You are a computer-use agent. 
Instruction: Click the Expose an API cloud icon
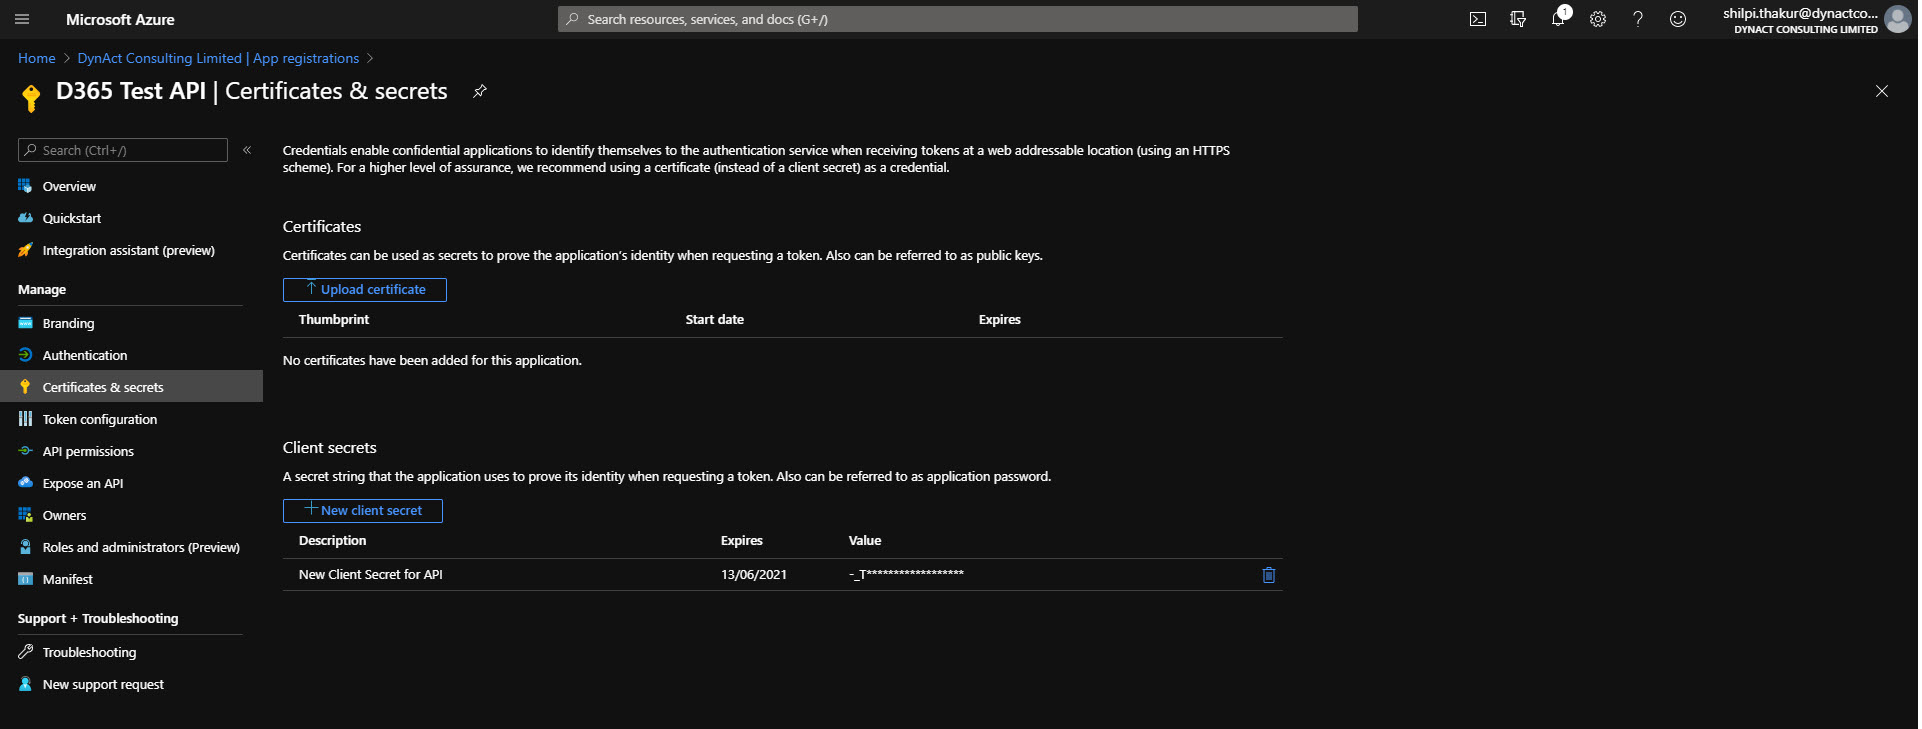click(x=25, y=483)
